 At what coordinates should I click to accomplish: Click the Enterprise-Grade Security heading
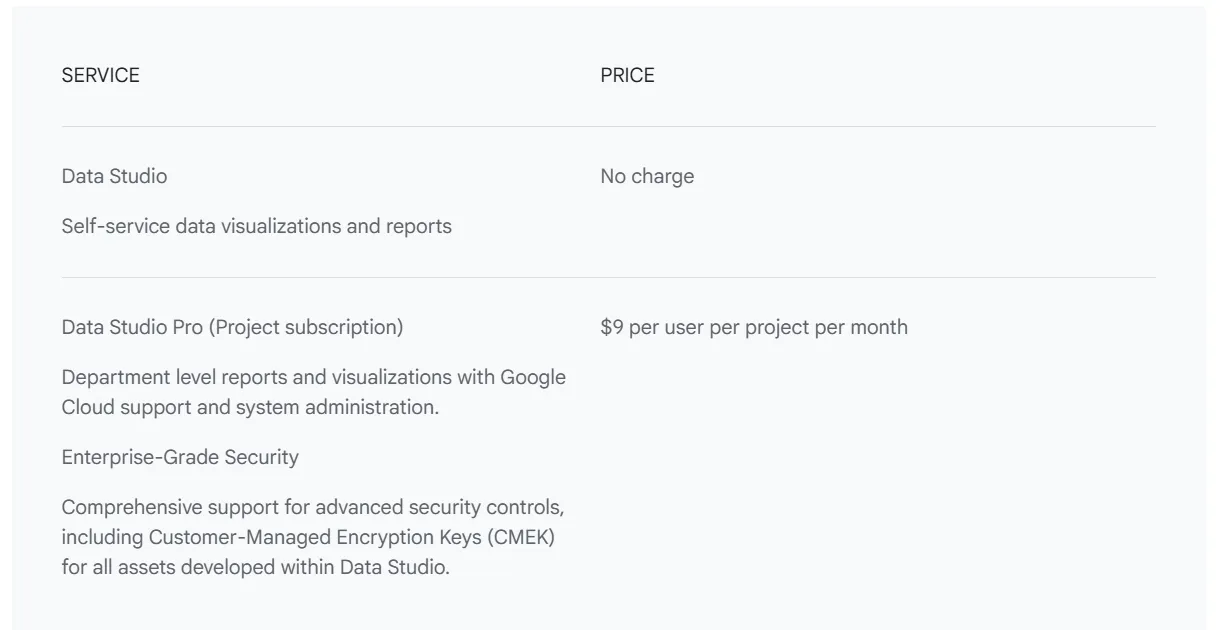pos(180,458)
